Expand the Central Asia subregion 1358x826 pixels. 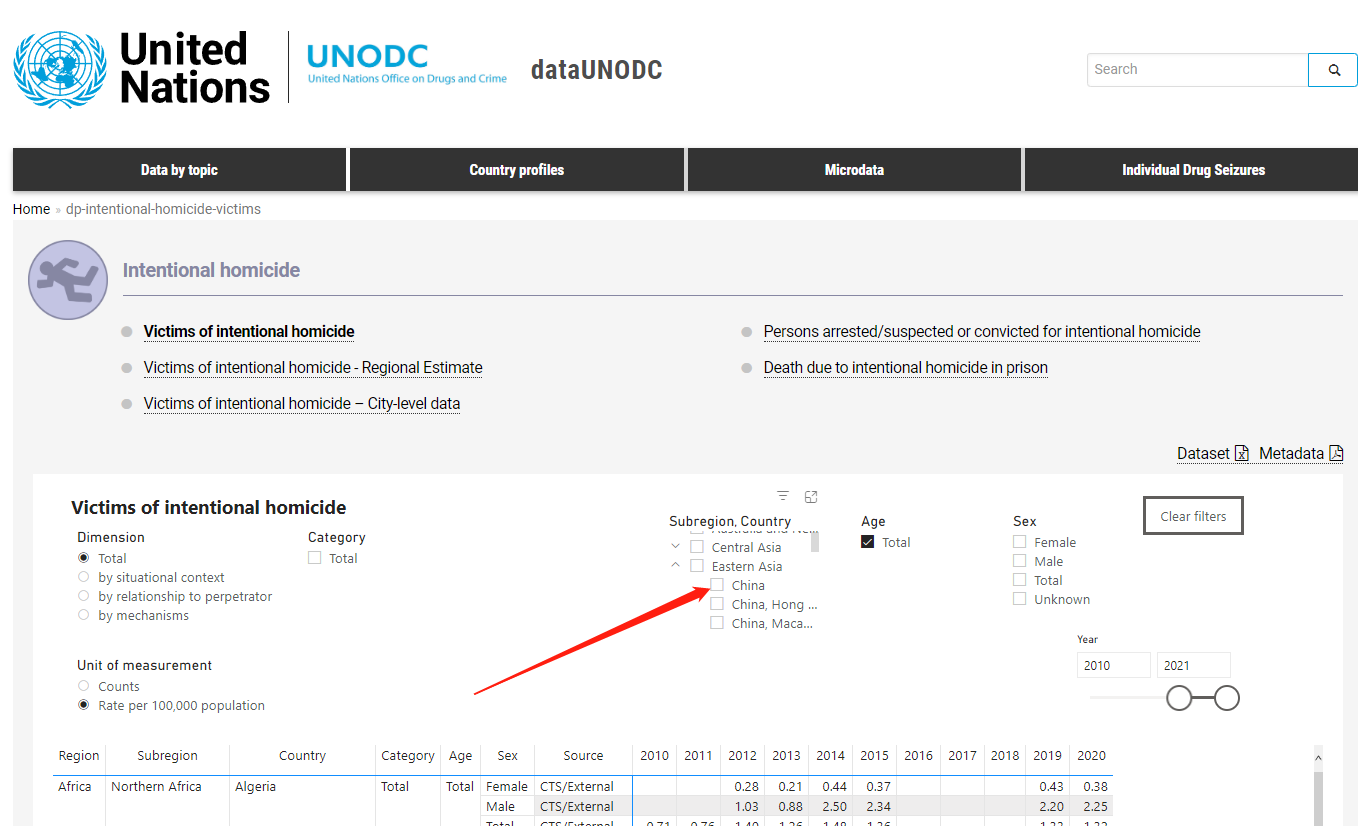676,547
